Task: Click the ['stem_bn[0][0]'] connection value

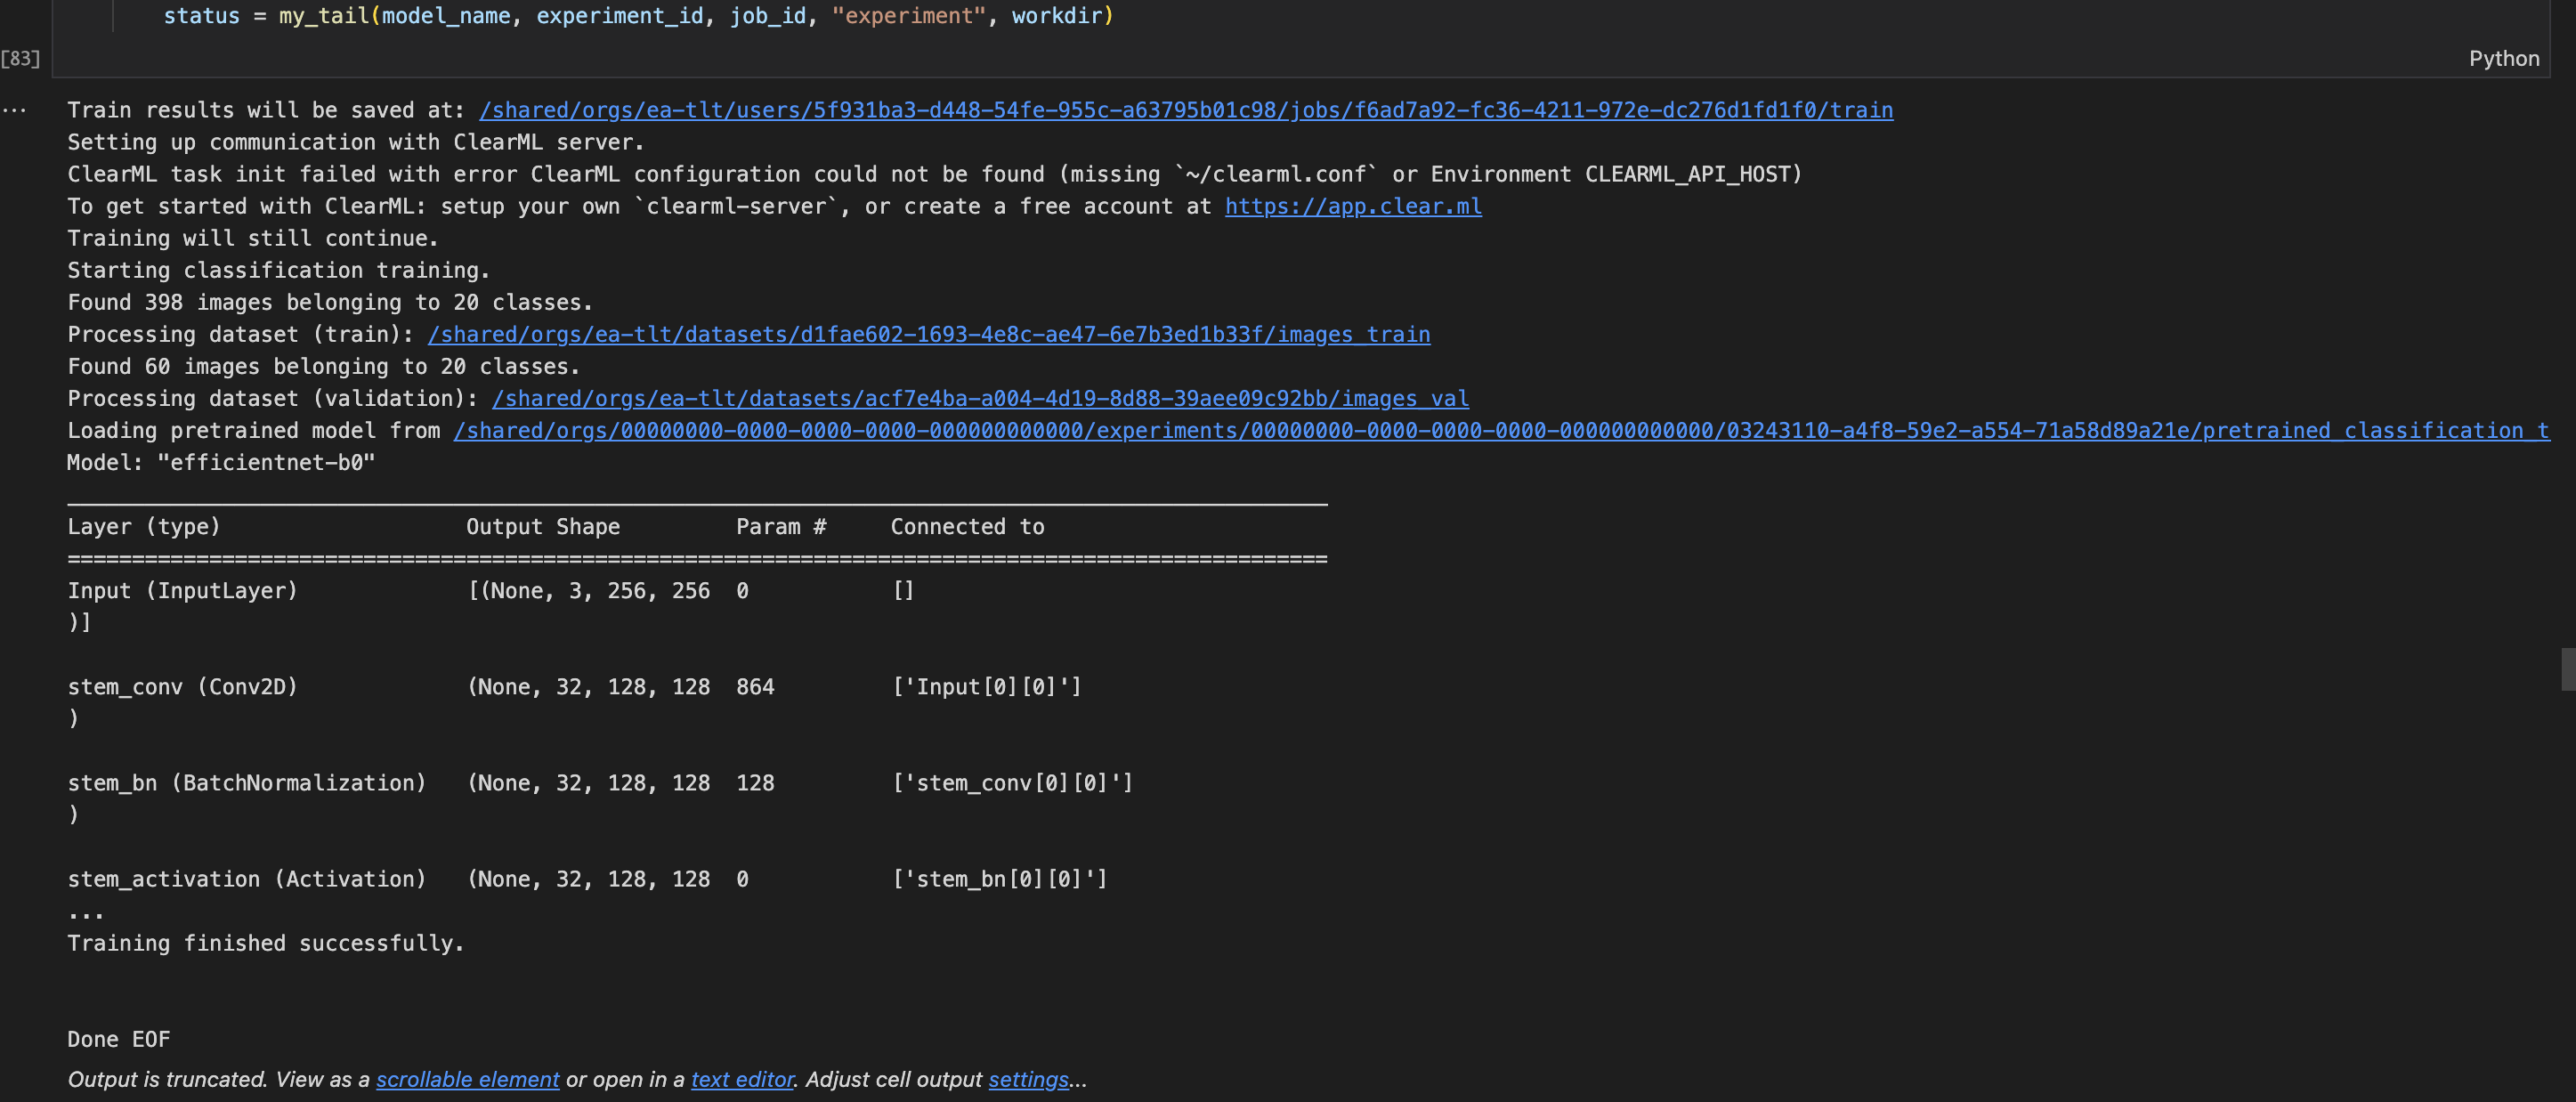Action: tap(999, 879)
